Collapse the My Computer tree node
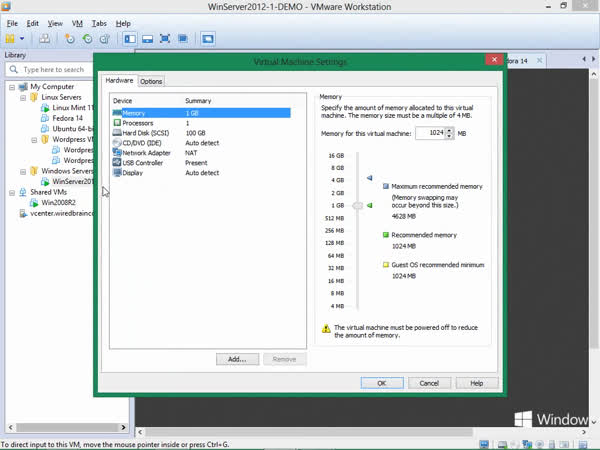Screen dimensions: 600x450 coord(12,87)
